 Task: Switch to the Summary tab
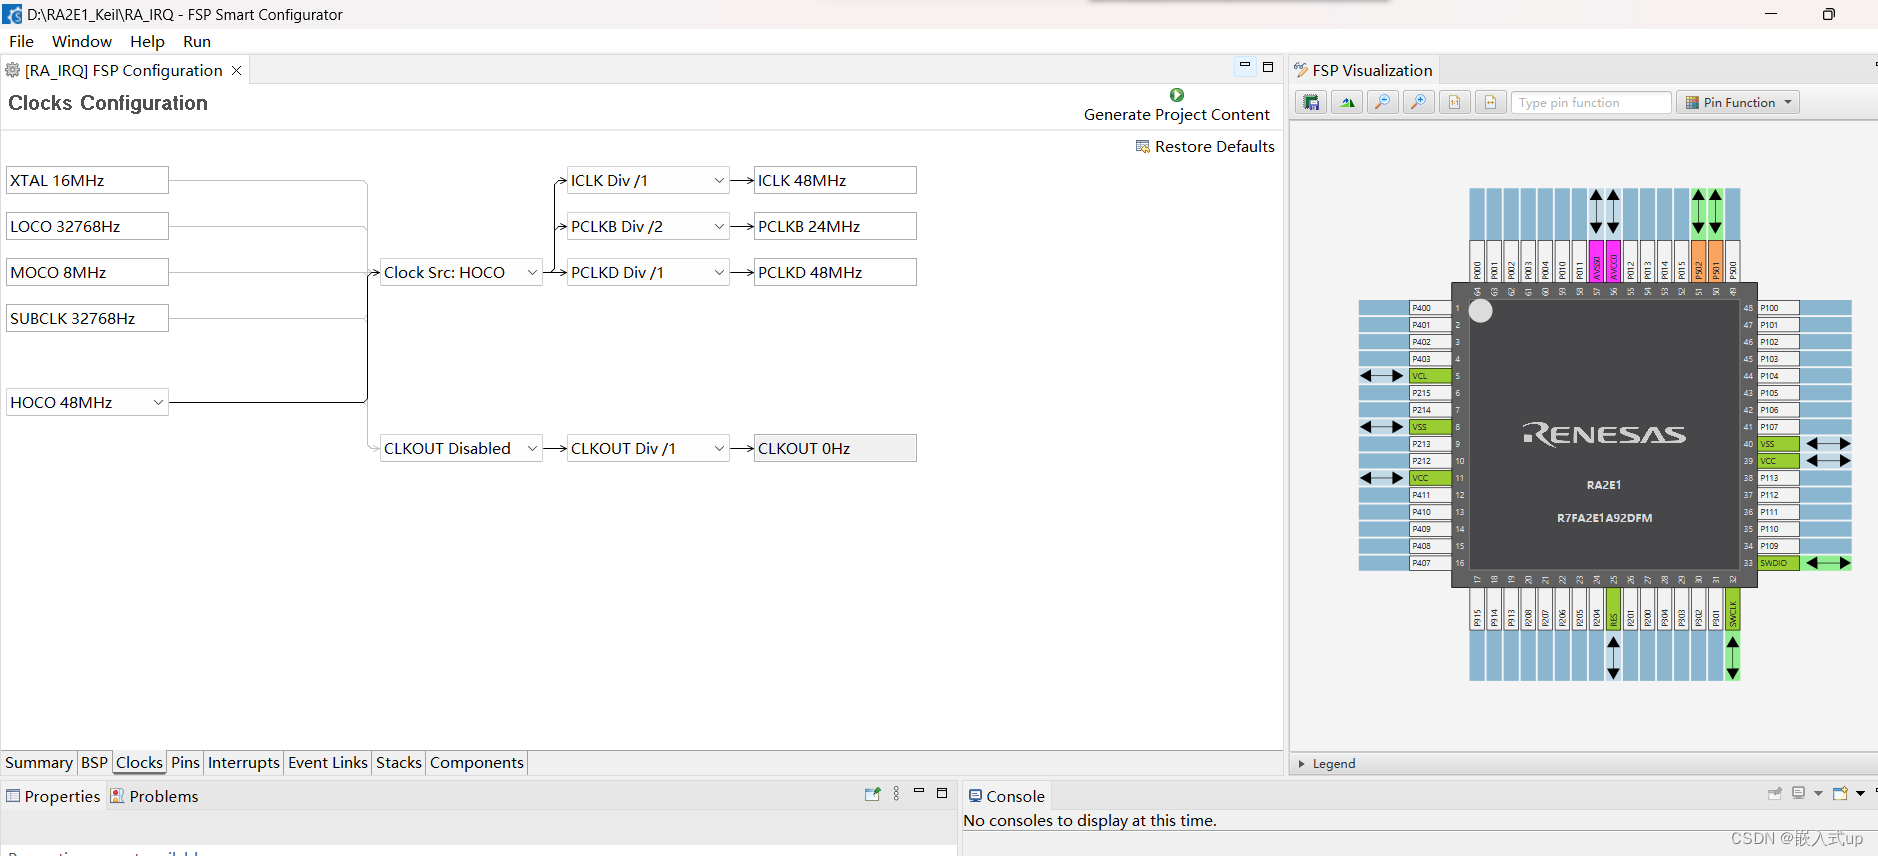pyautogui.click(x=39, y=762)
